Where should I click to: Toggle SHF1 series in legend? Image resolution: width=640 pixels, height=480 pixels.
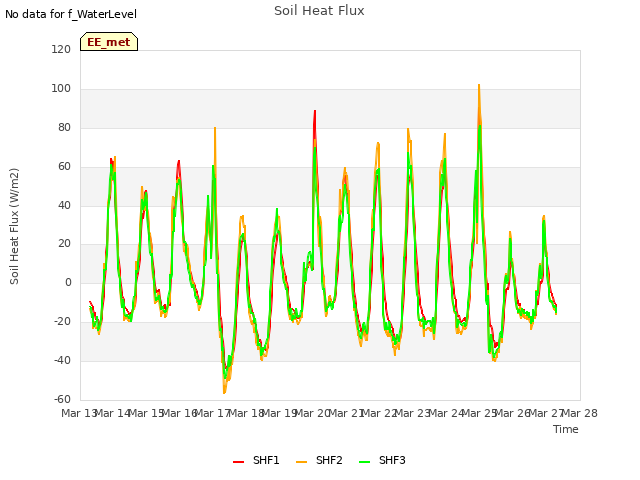point(256,460)
